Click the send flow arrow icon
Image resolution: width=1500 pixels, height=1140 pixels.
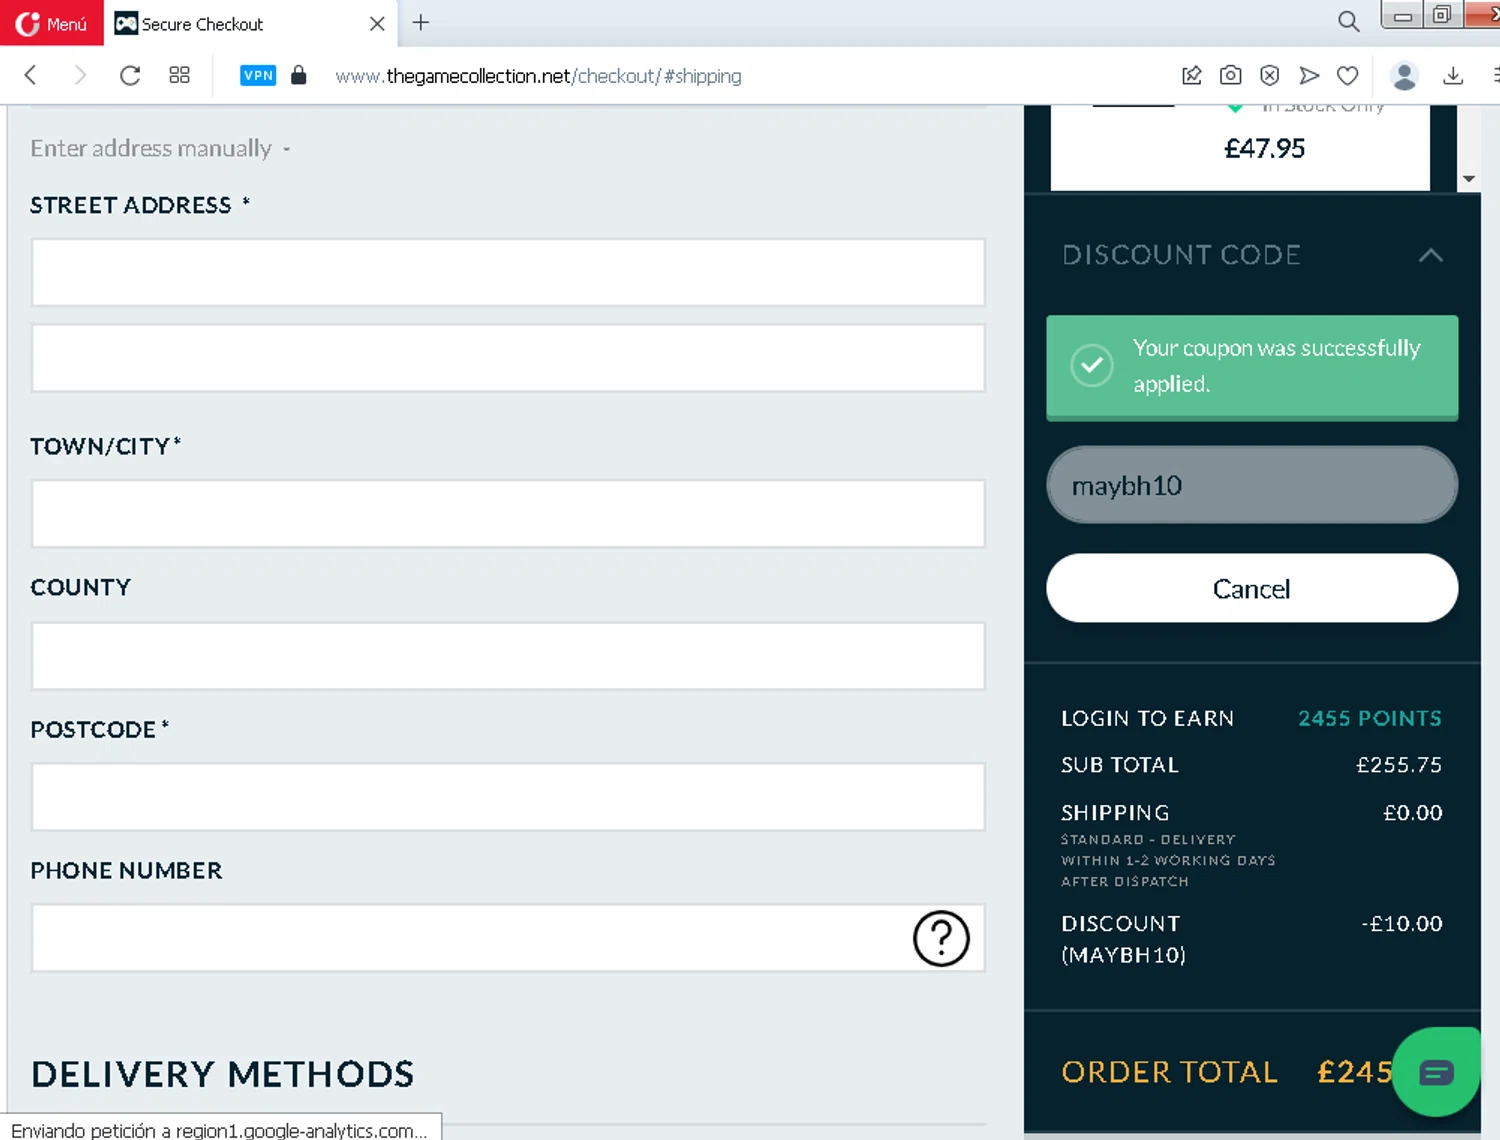pos(1308,75)
